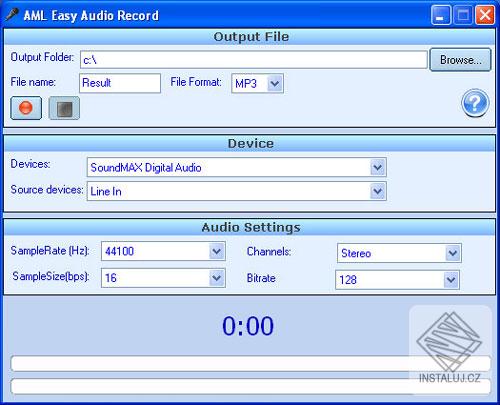
Task: Click the microphone icon in the title bar
Action: (12, 15)
